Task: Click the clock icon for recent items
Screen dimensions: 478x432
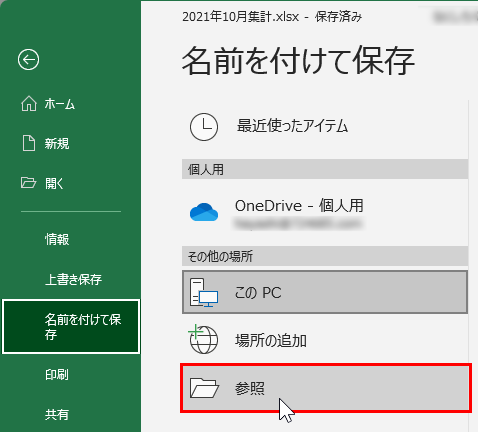Action: pos(204,127)
